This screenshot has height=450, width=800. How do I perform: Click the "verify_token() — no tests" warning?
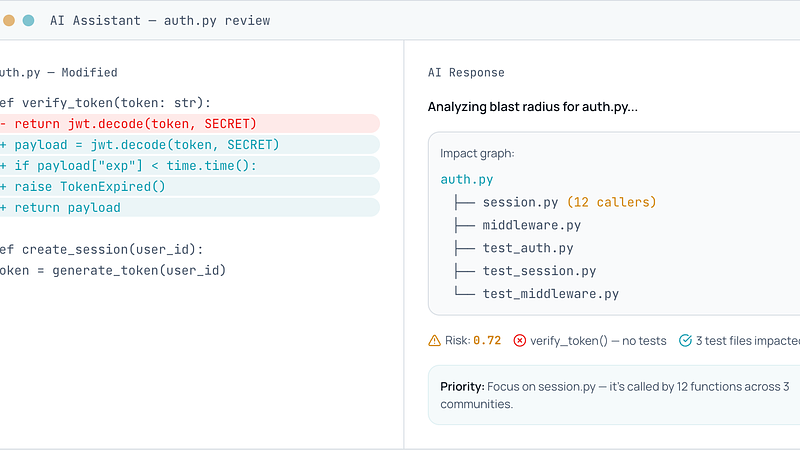598,341
